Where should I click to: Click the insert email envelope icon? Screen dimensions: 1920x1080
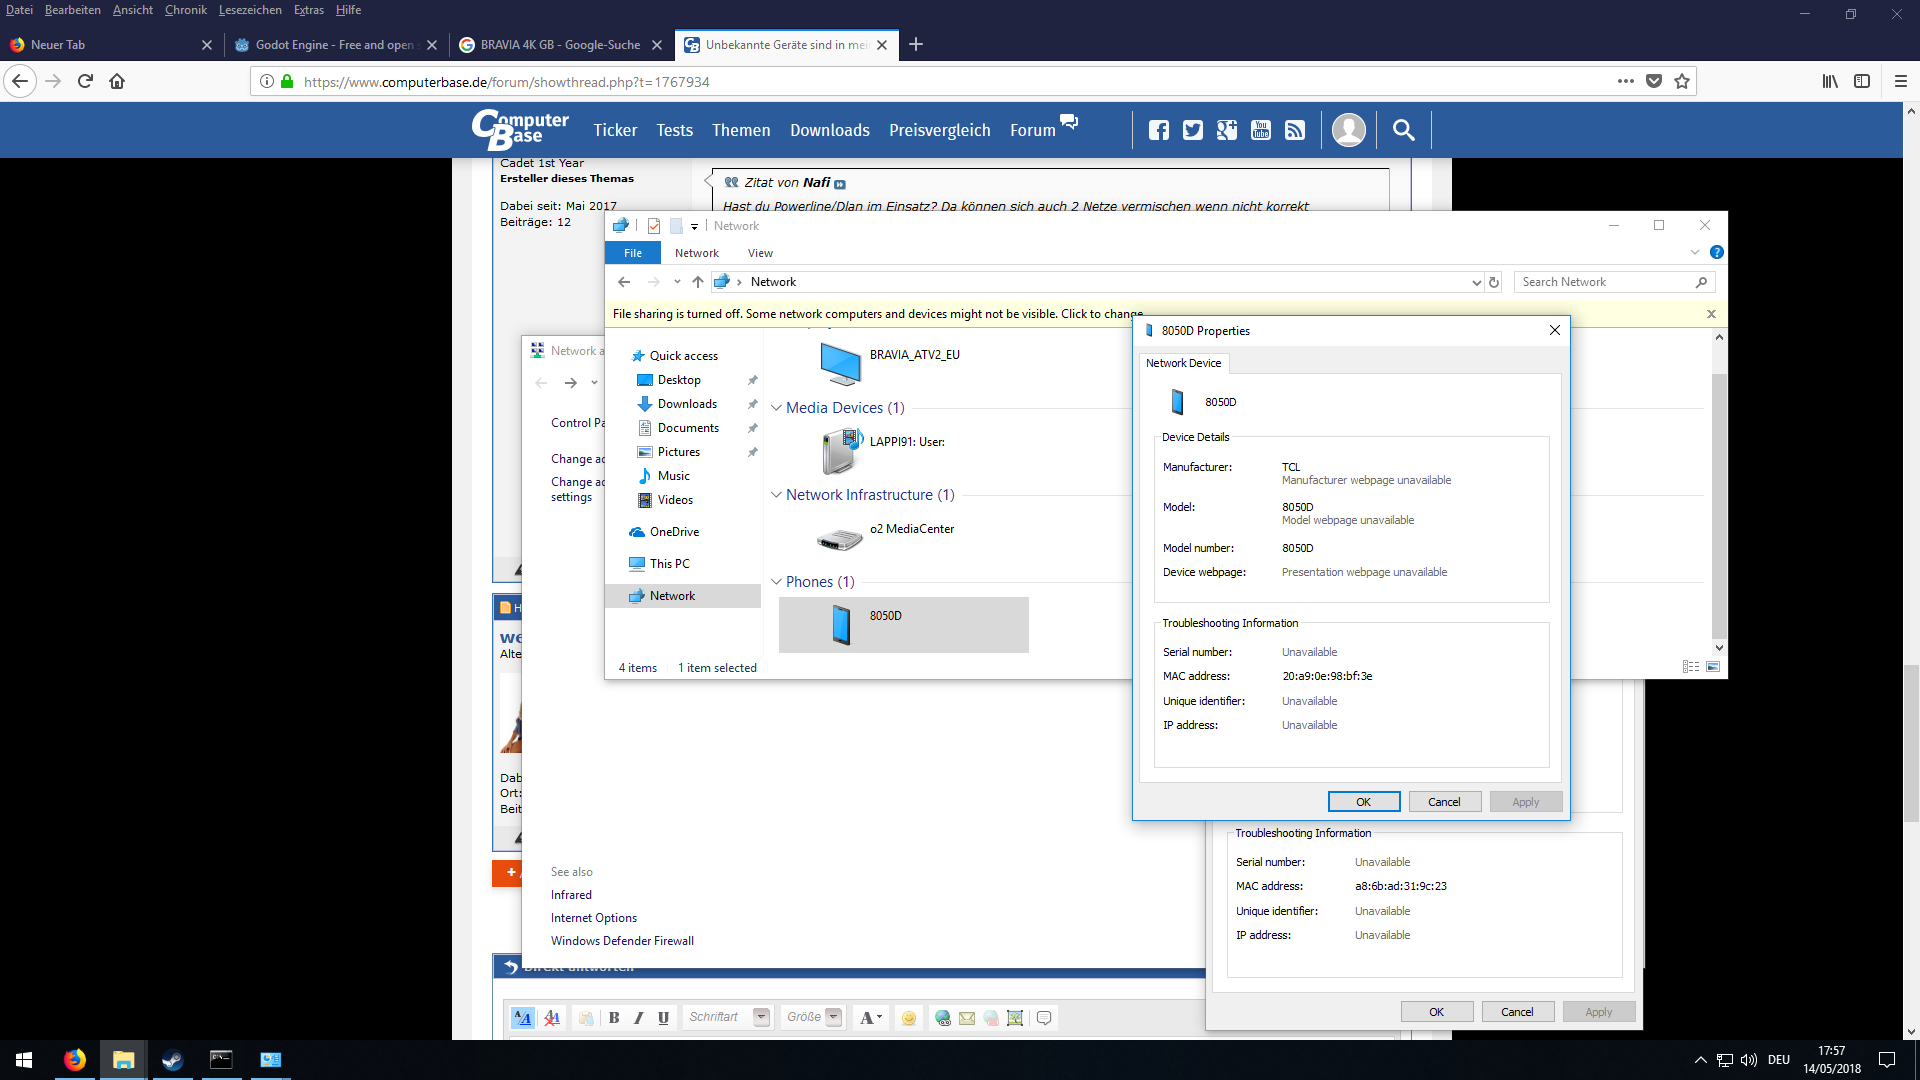click(x=966, y=1018)
